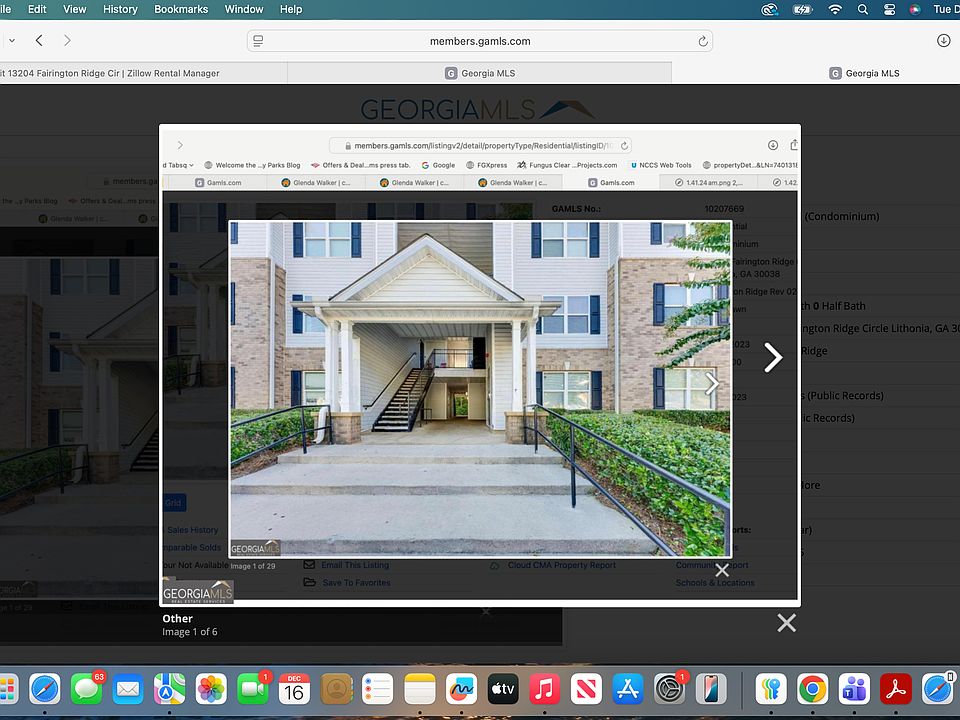960x720 pixels.
Task: Click the 'Other' image caption
Action: [x=178, y=618]
